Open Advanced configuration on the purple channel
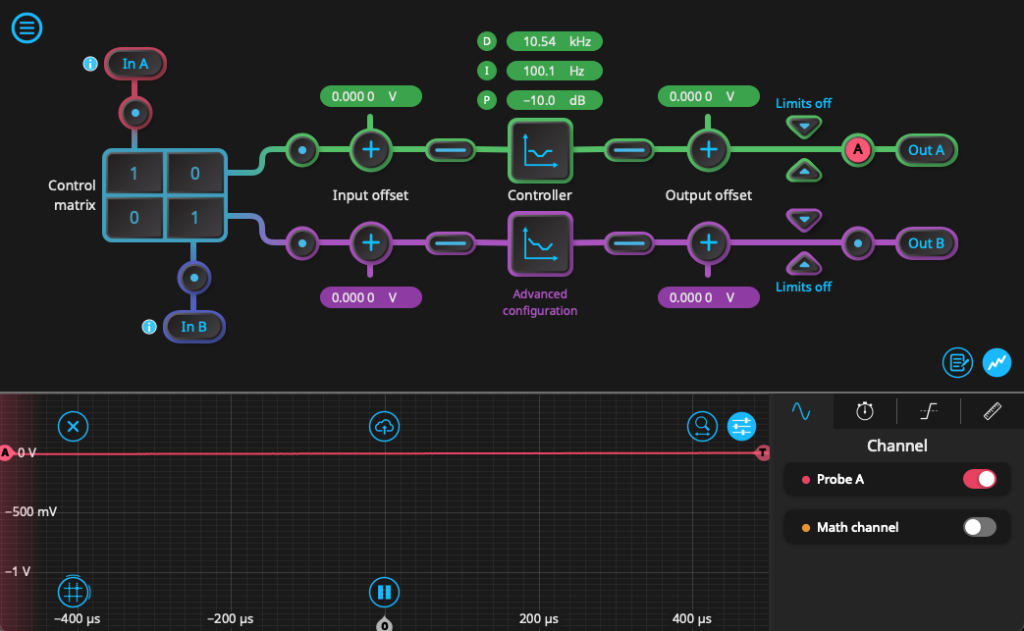Image resolution: width=1024 pixels, height=631 pixels. coord(539,244)
